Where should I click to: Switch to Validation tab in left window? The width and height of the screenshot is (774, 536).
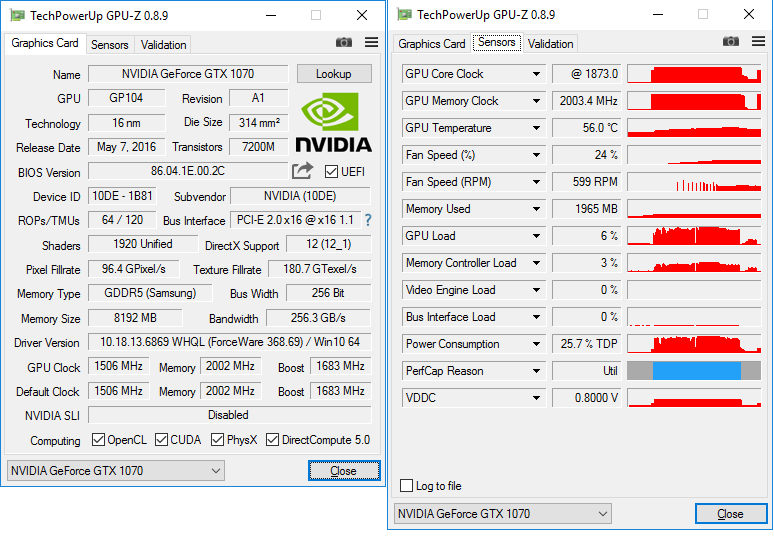163,45
